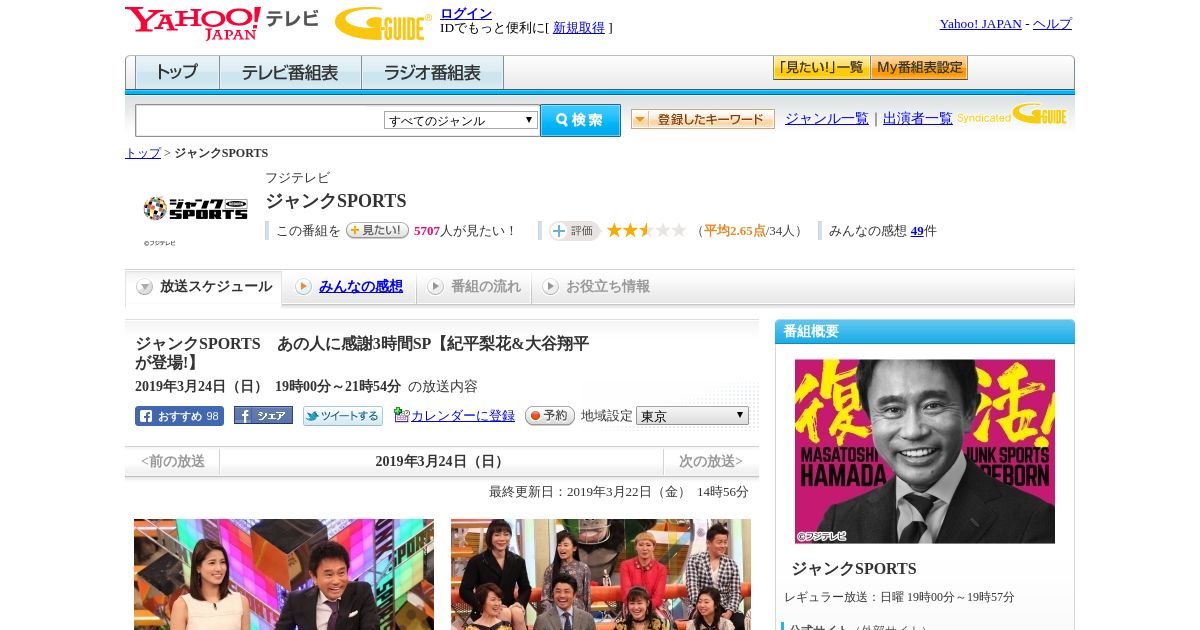Screen dimensions: 1200x630
Task: Open the 「見たい!」一覧 button
Action: point(821,68)
